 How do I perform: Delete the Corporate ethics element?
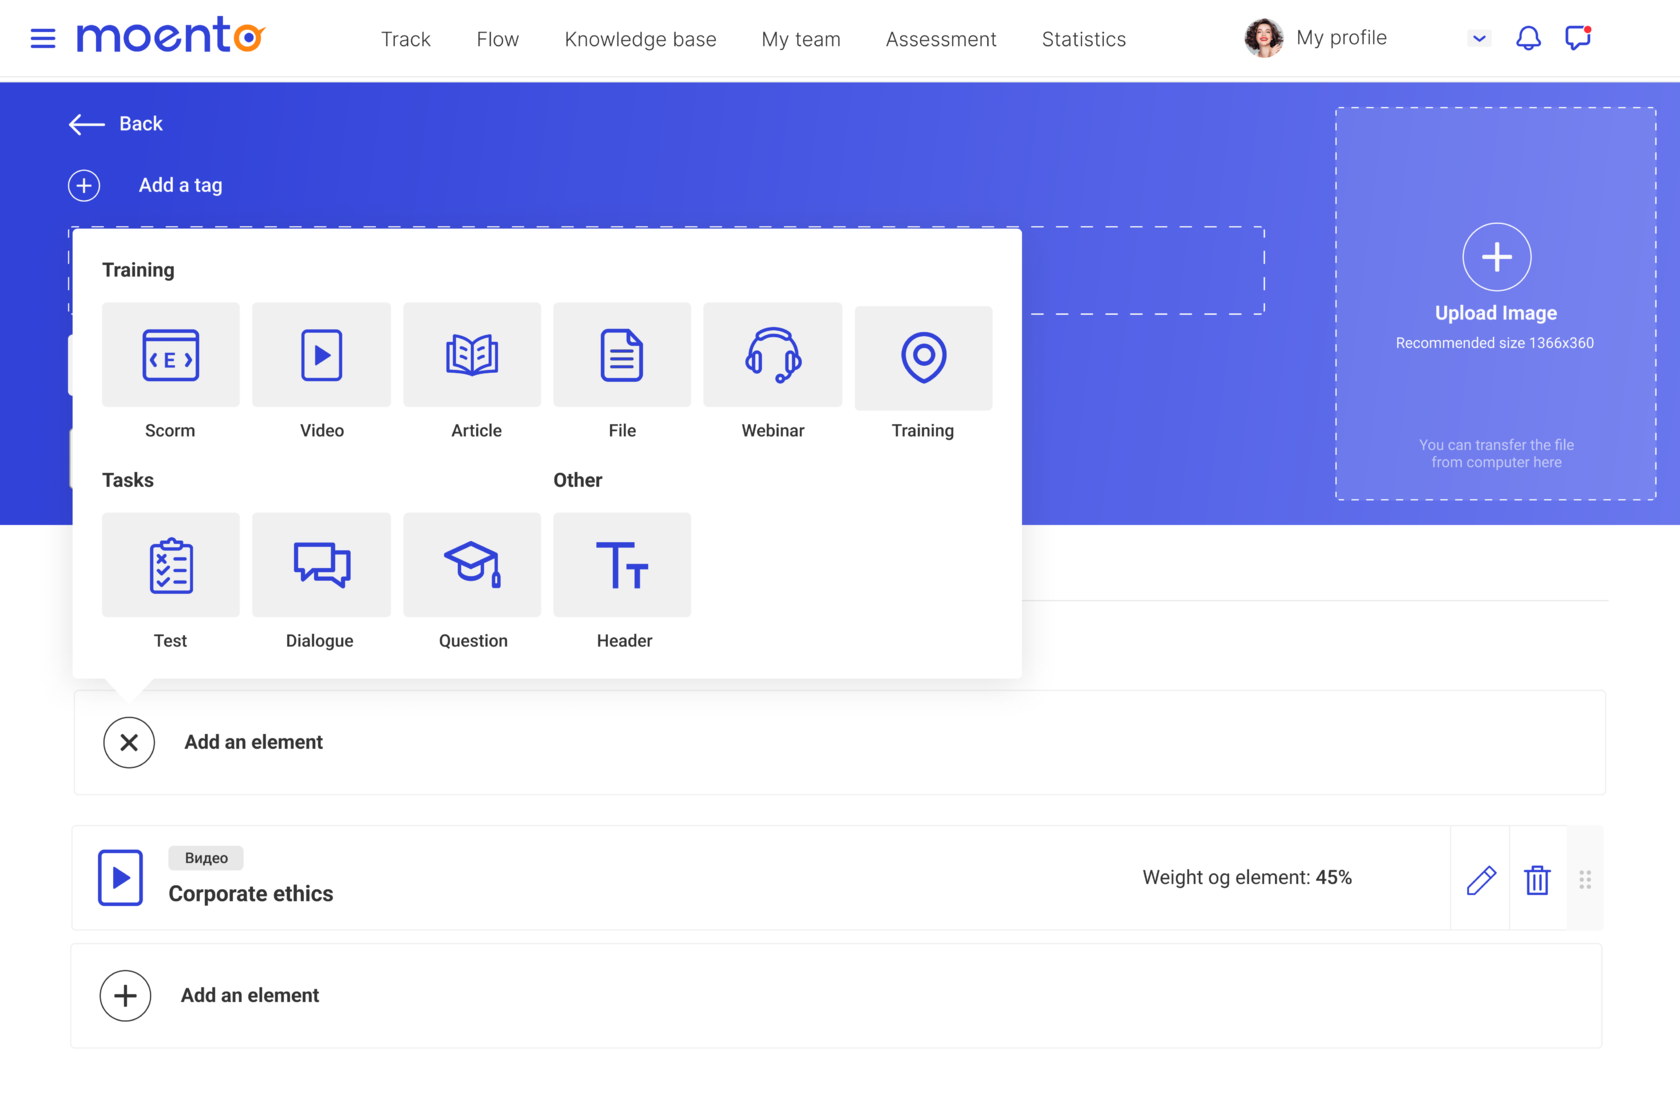tap(1537, 878)
